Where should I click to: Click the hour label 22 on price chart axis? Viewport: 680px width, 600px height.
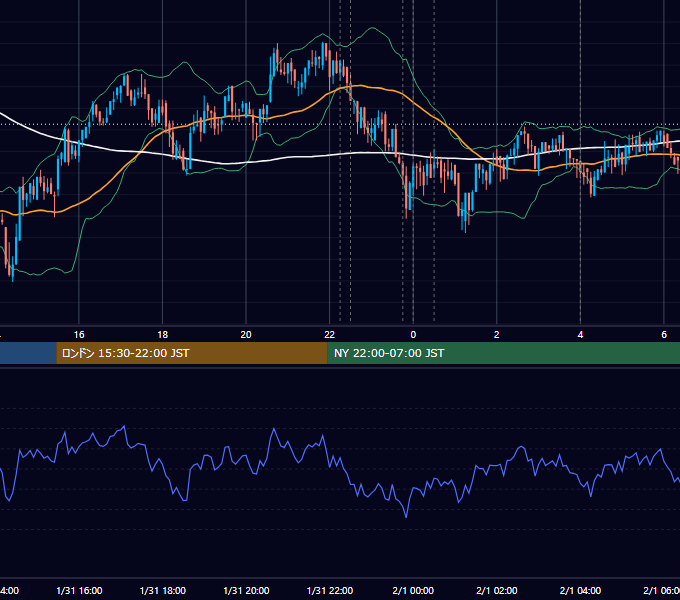[x=330, y=335]
